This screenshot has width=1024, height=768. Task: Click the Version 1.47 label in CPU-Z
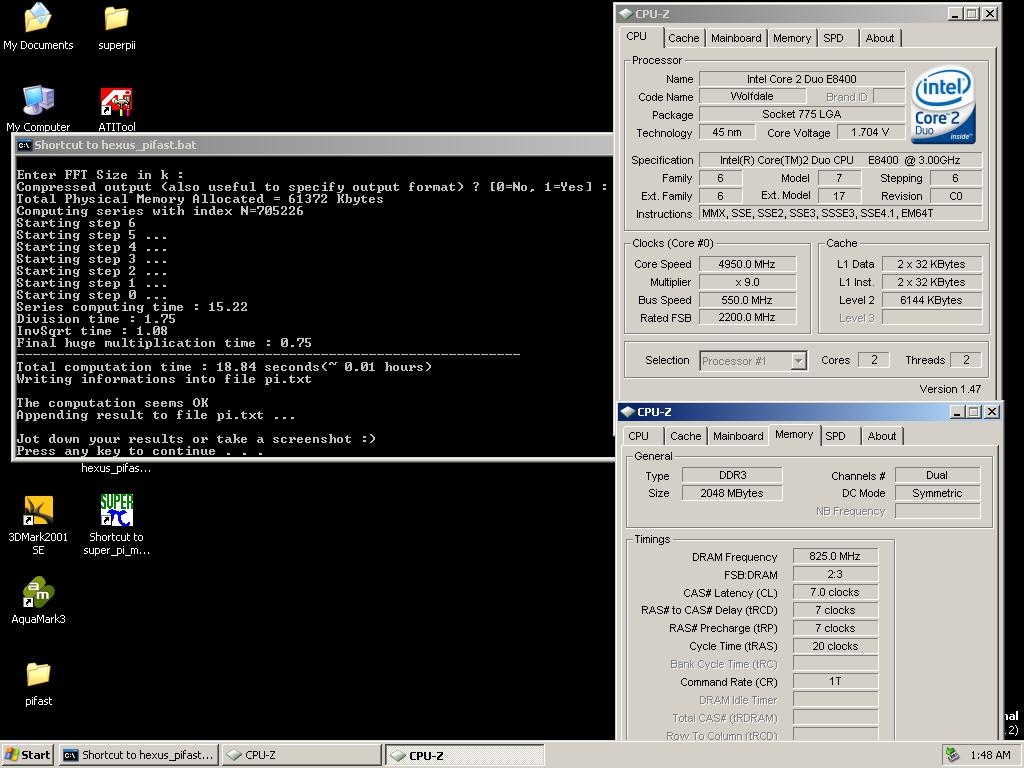(x=950, y=389)
